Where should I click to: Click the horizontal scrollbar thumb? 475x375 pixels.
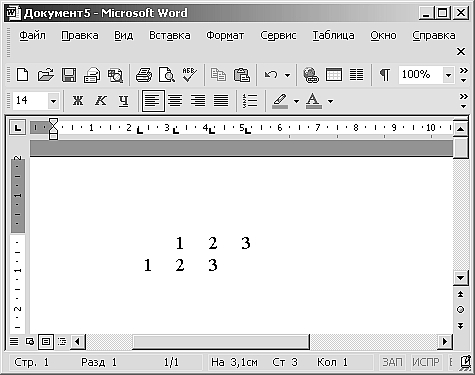[x=221, y=342]
